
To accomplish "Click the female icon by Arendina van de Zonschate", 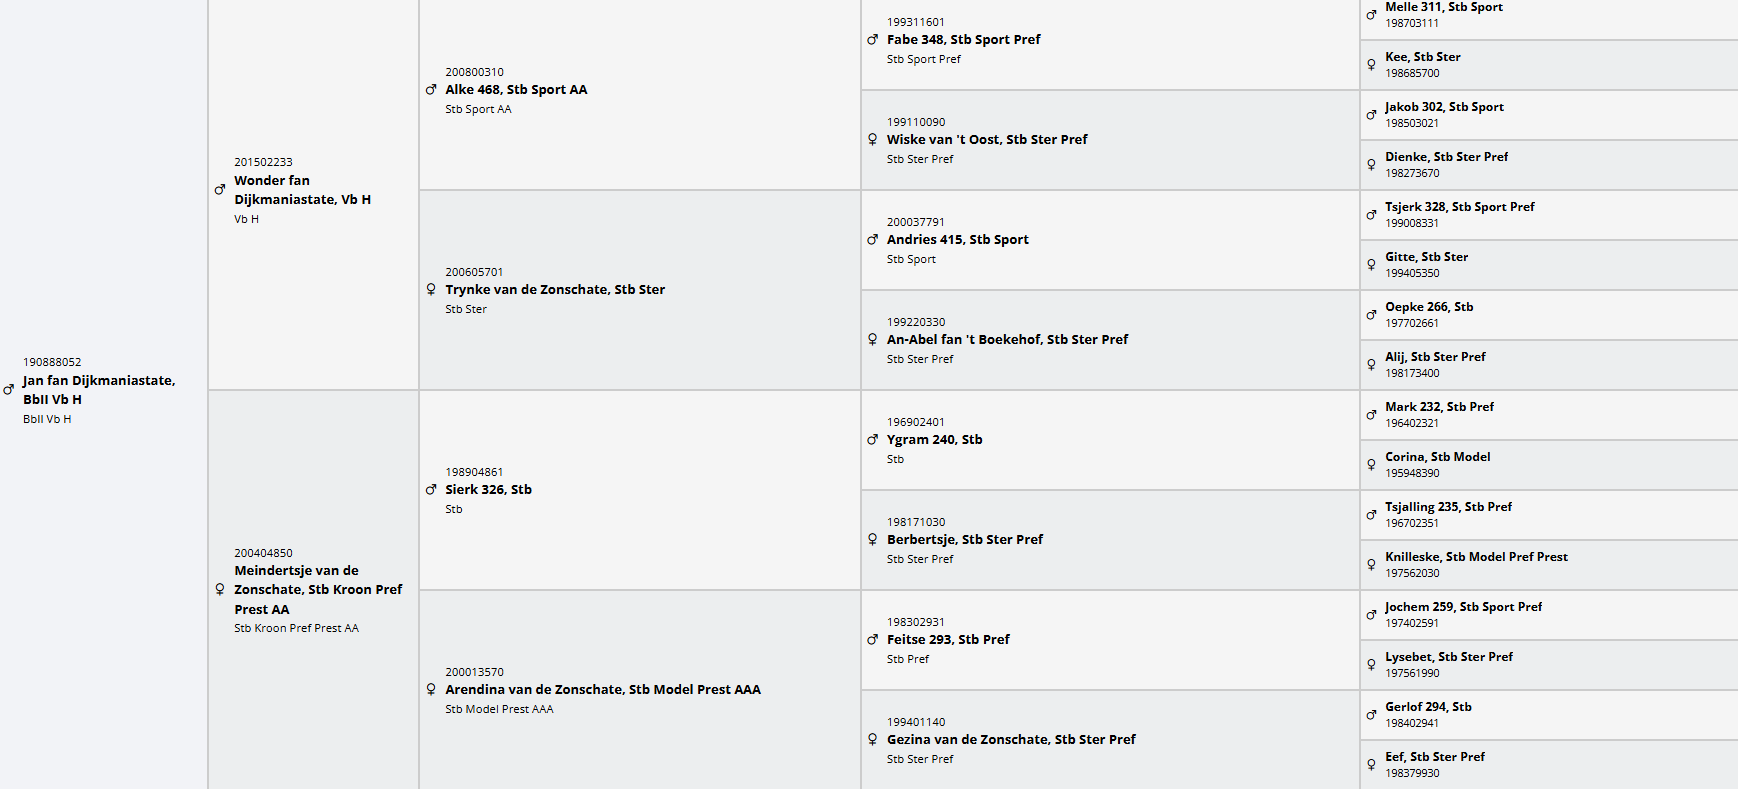I will (431, 690).
